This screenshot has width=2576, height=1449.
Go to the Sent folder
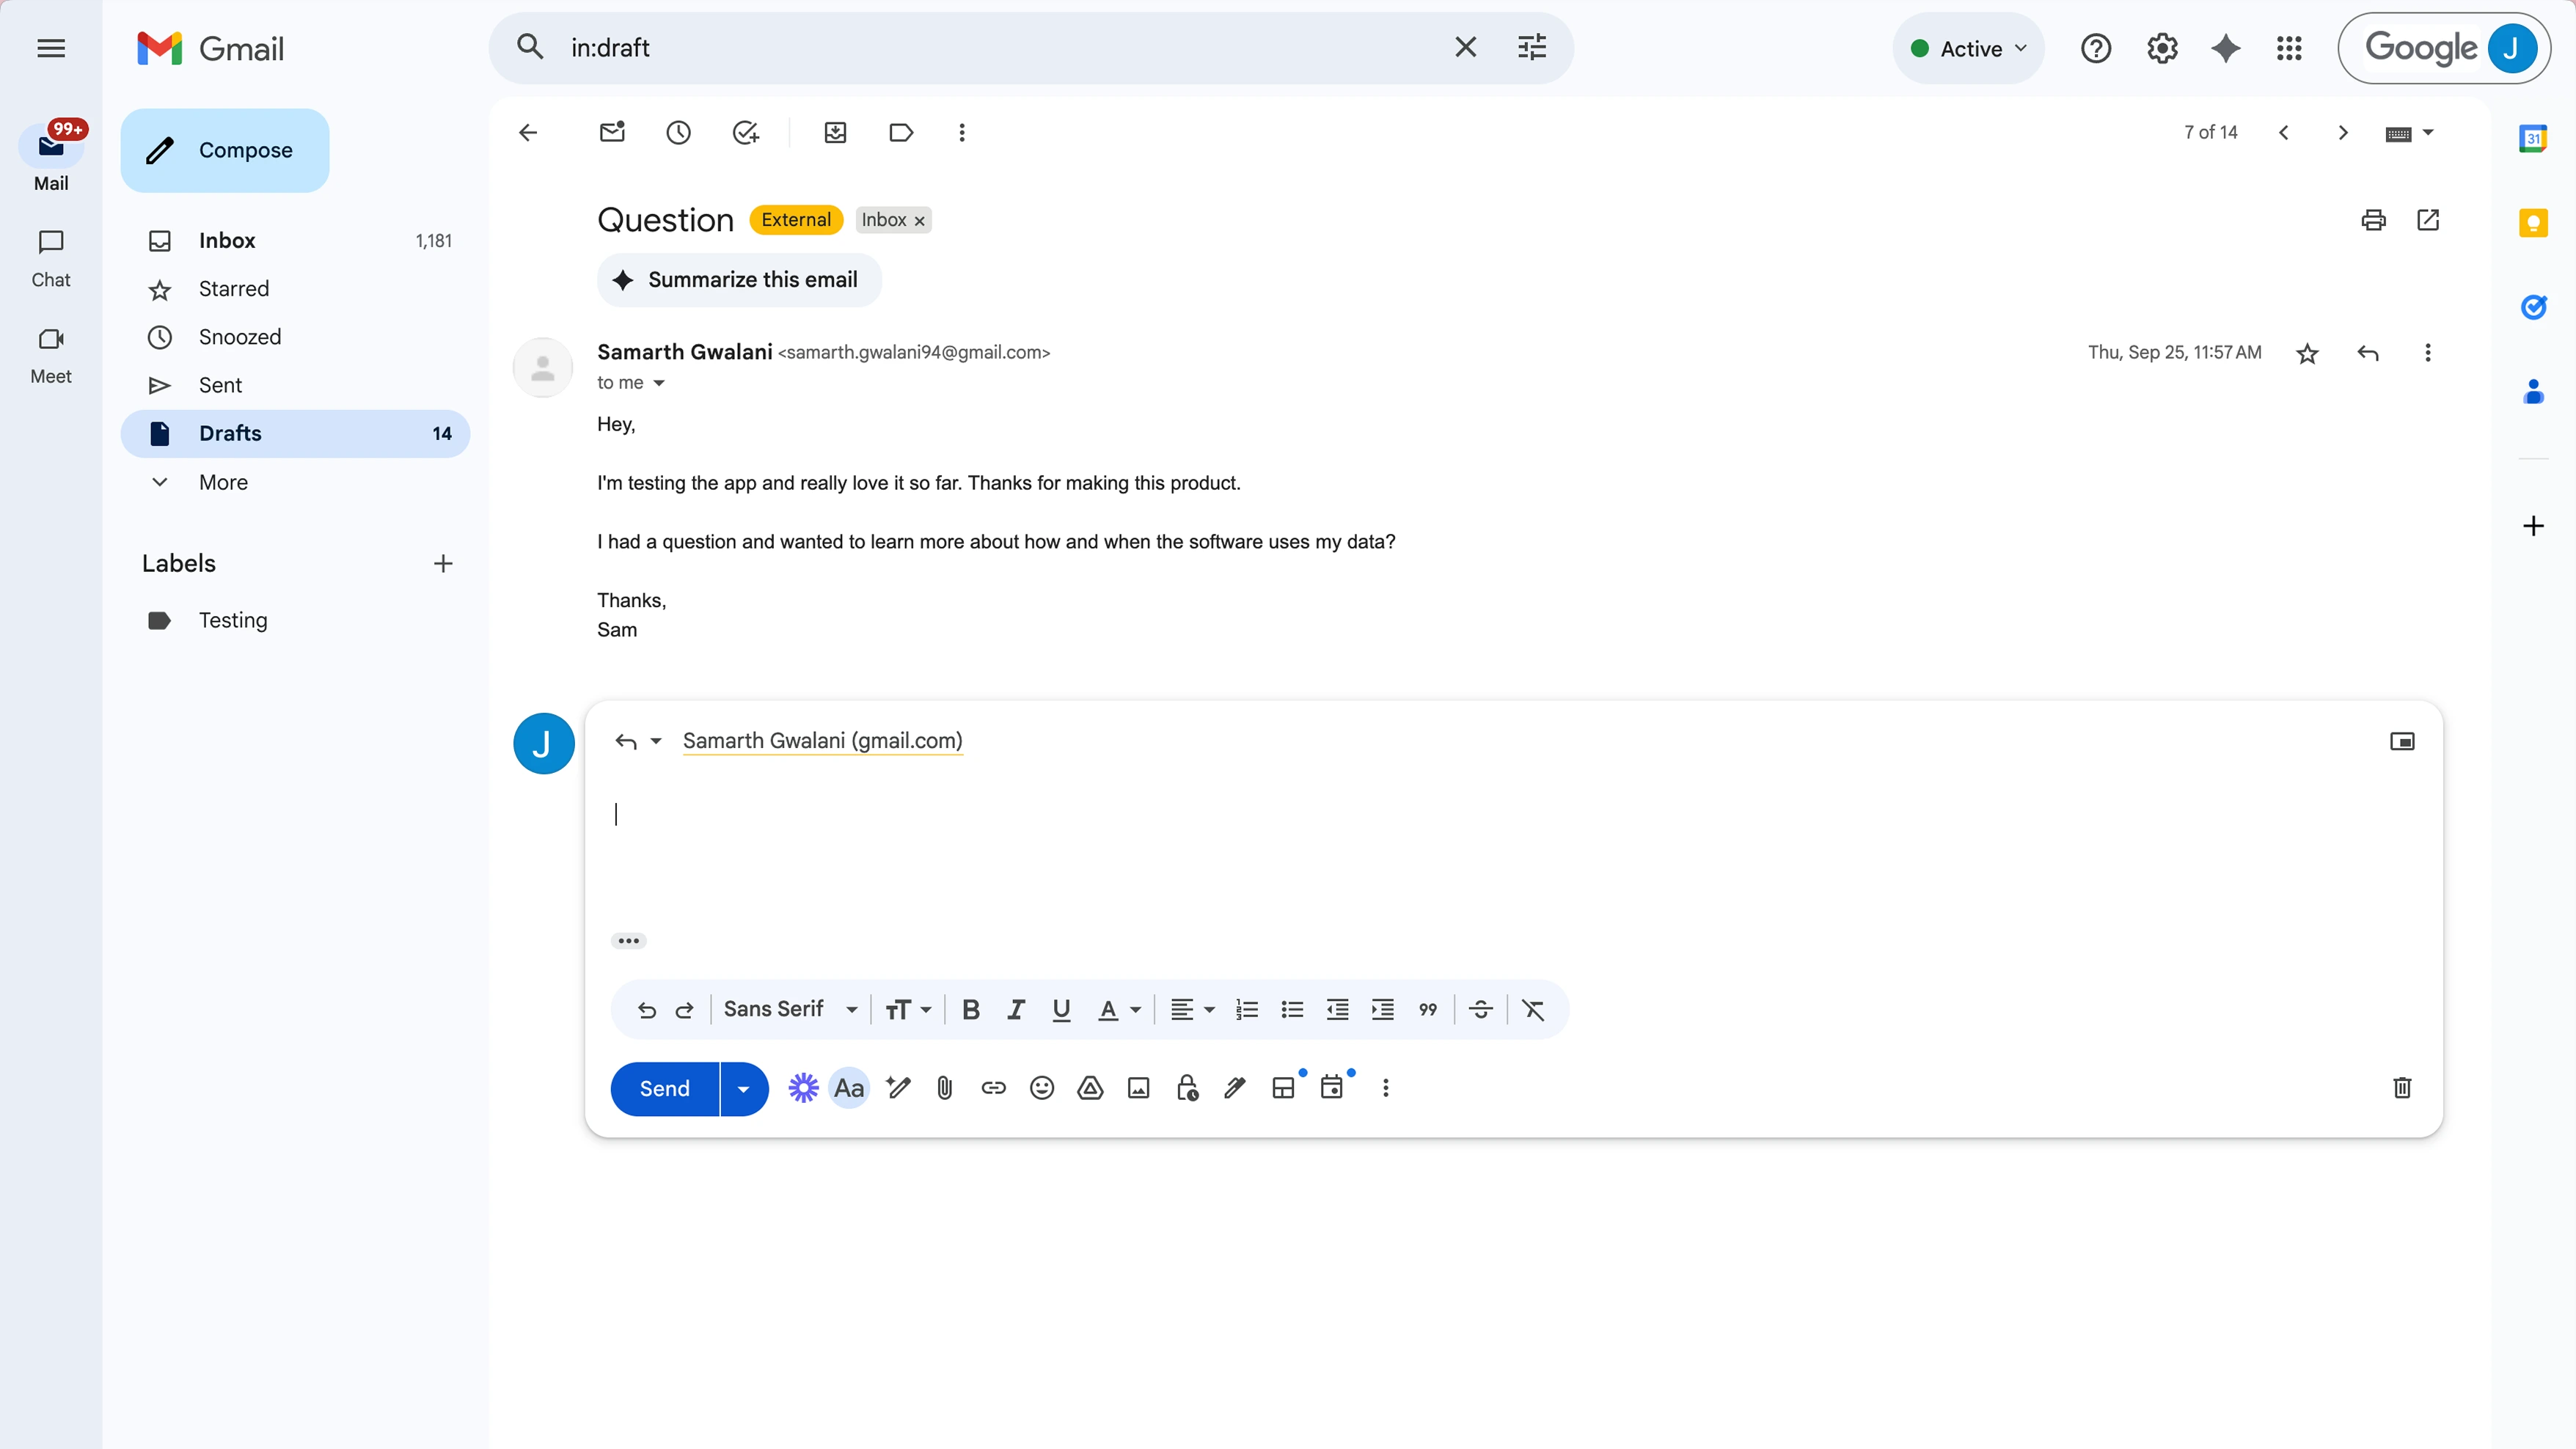coord(220,385)
